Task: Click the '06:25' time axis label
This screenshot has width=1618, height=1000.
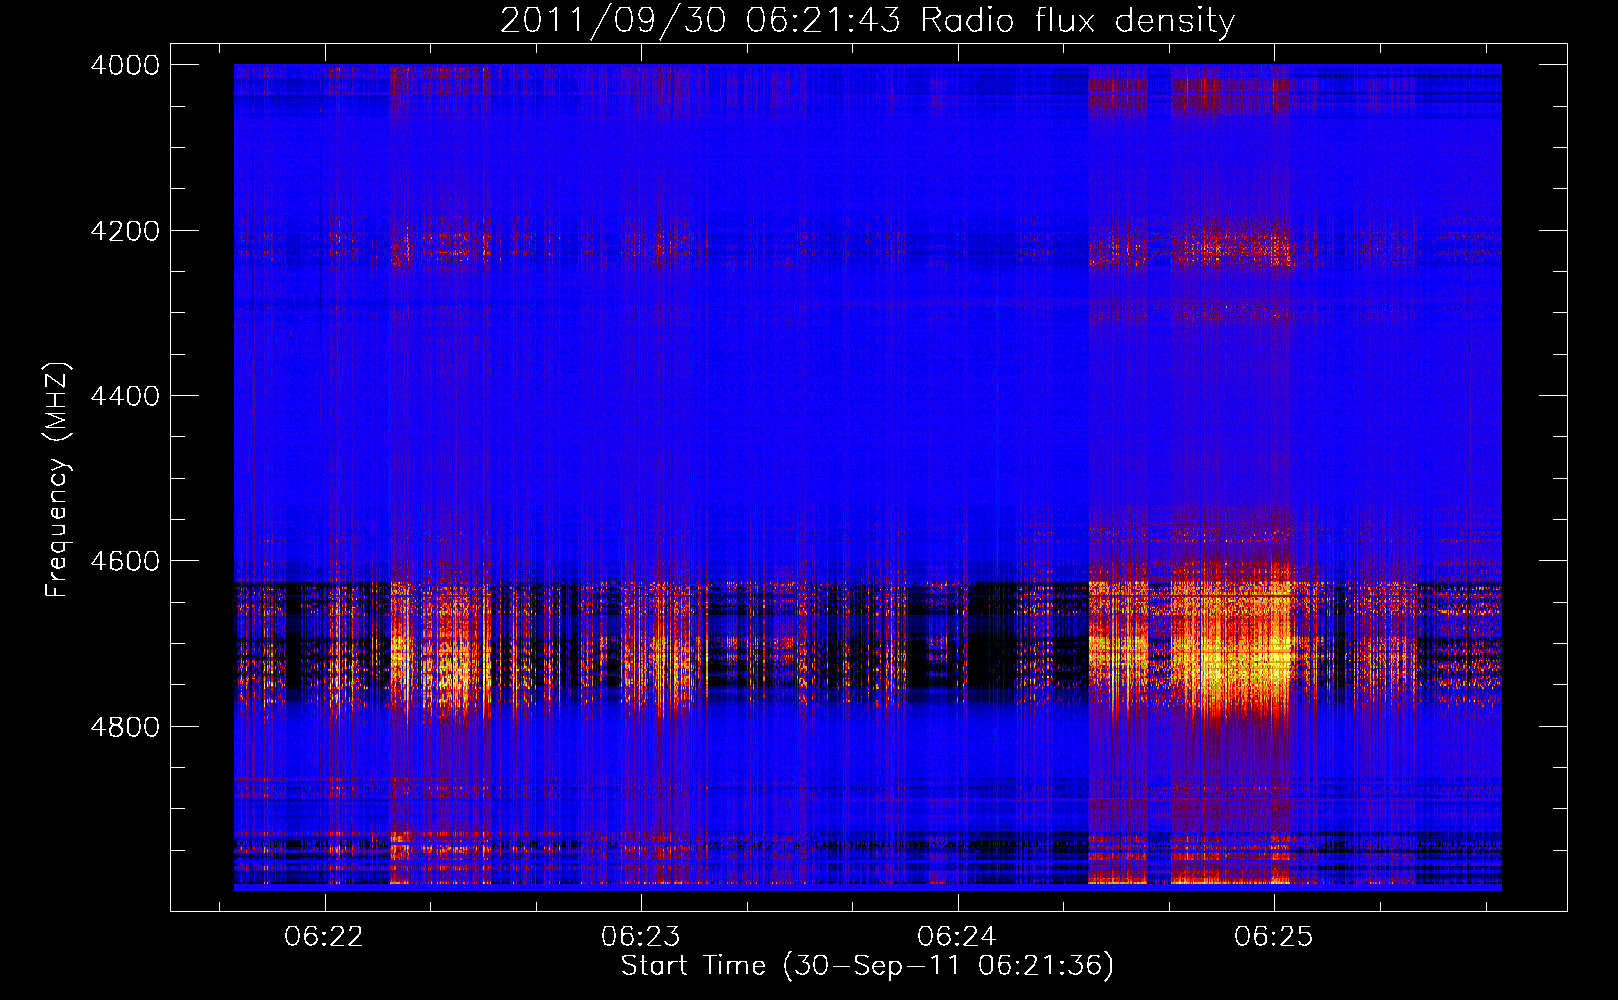Action: 1274,936
